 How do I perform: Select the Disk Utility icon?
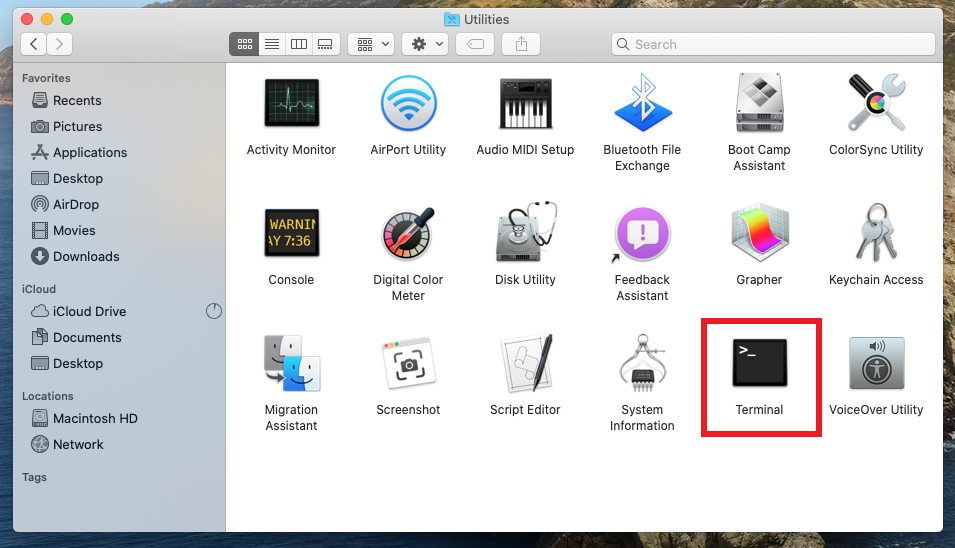pyautogui.click(x=526, y=232)
